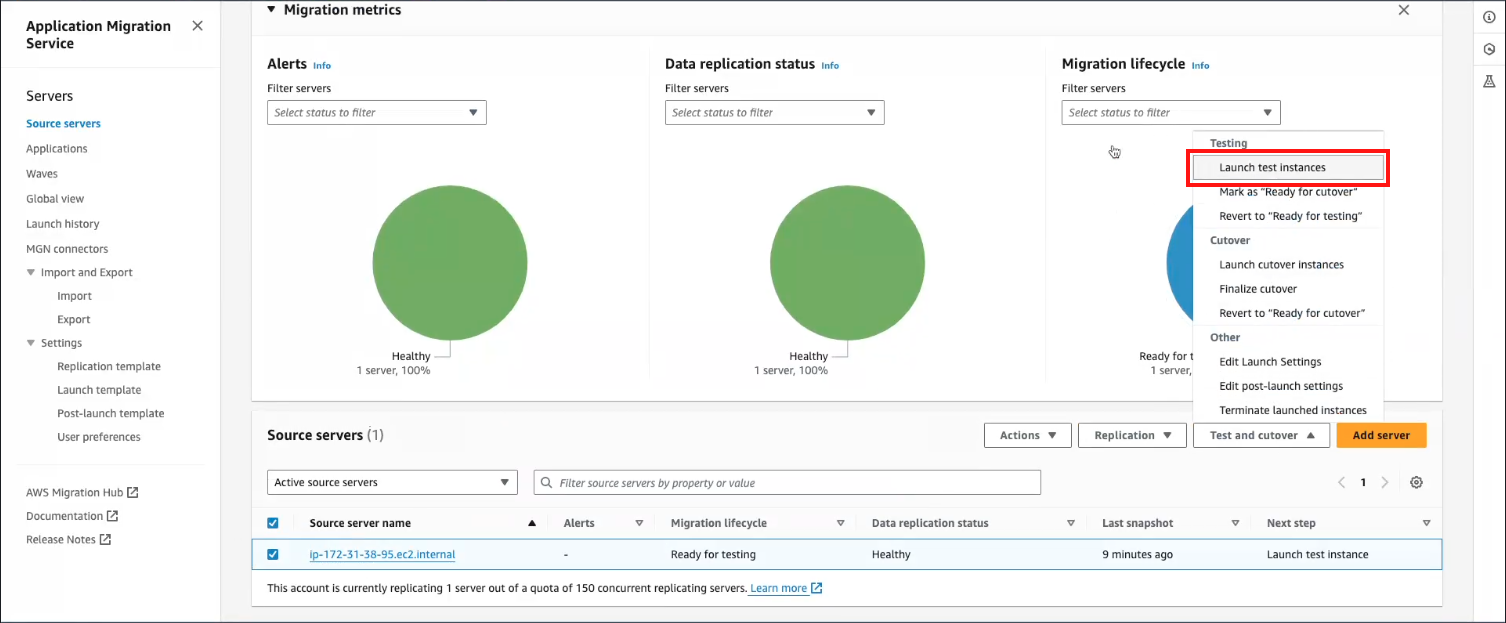
Task: Select Mark as "Ready for cutover"
Action: pyautogui.click(x=1288, y=192)
